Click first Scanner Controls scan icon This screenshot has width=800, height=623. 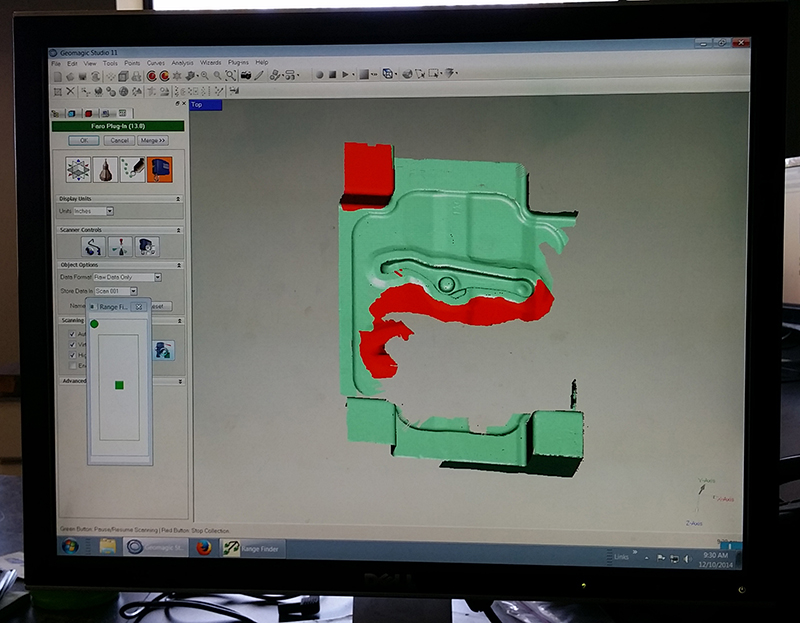click(x=93, y=245)
